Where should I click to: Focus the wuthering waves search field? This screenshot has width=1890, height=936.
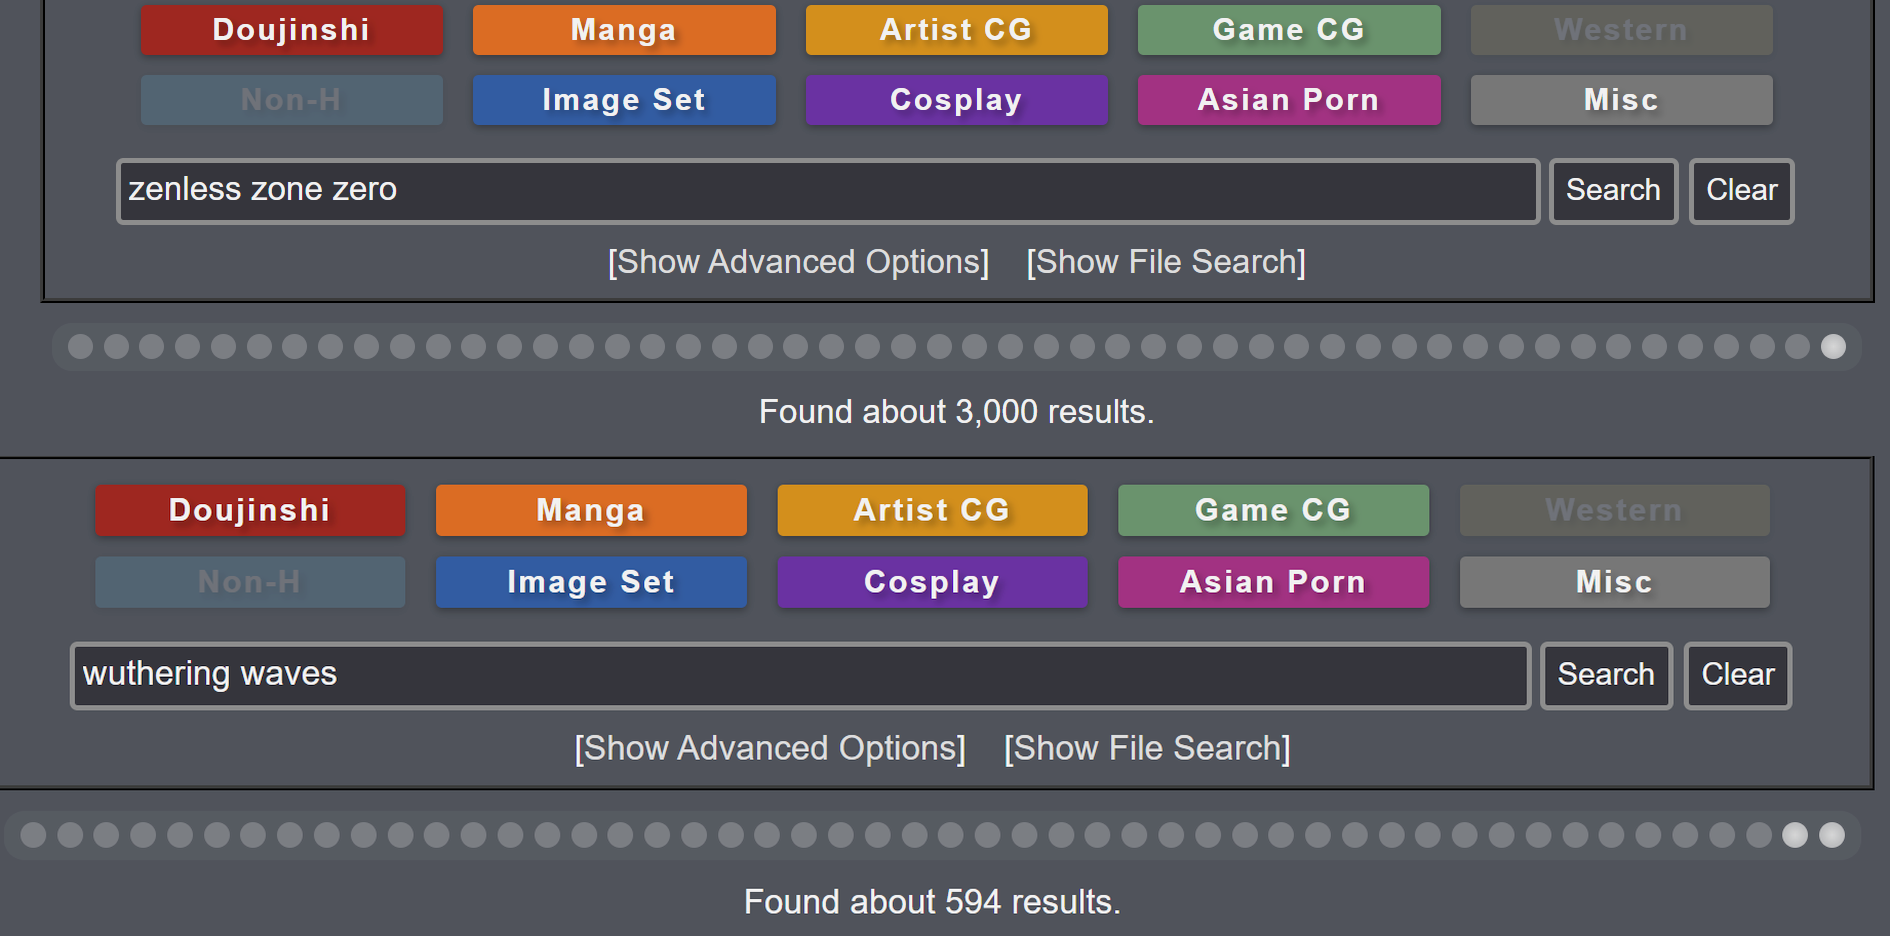pyautogui.click(x=800, y=676)
